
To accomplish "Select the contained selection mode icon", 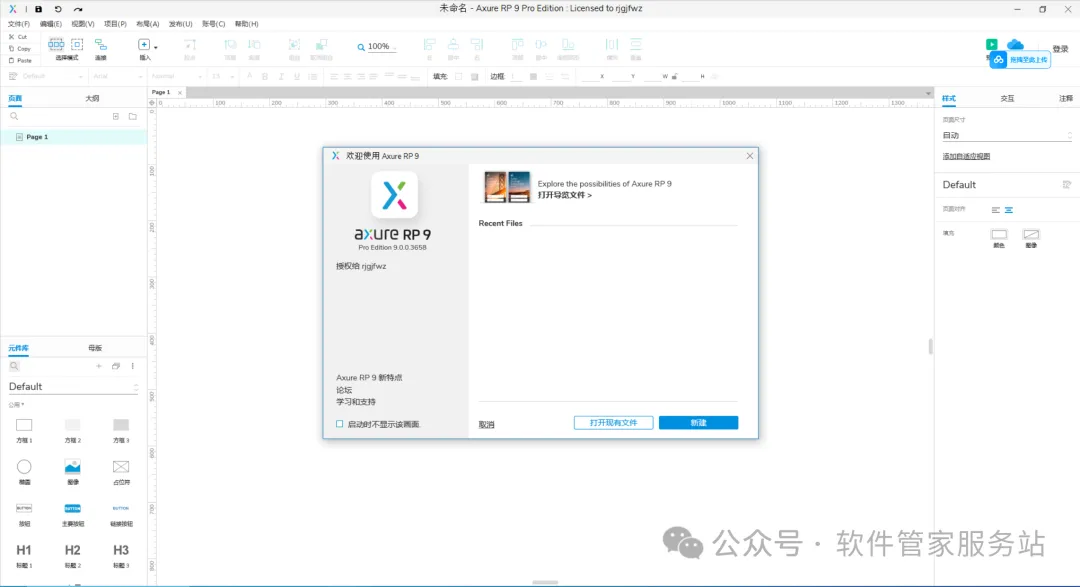I will point(77,44).
